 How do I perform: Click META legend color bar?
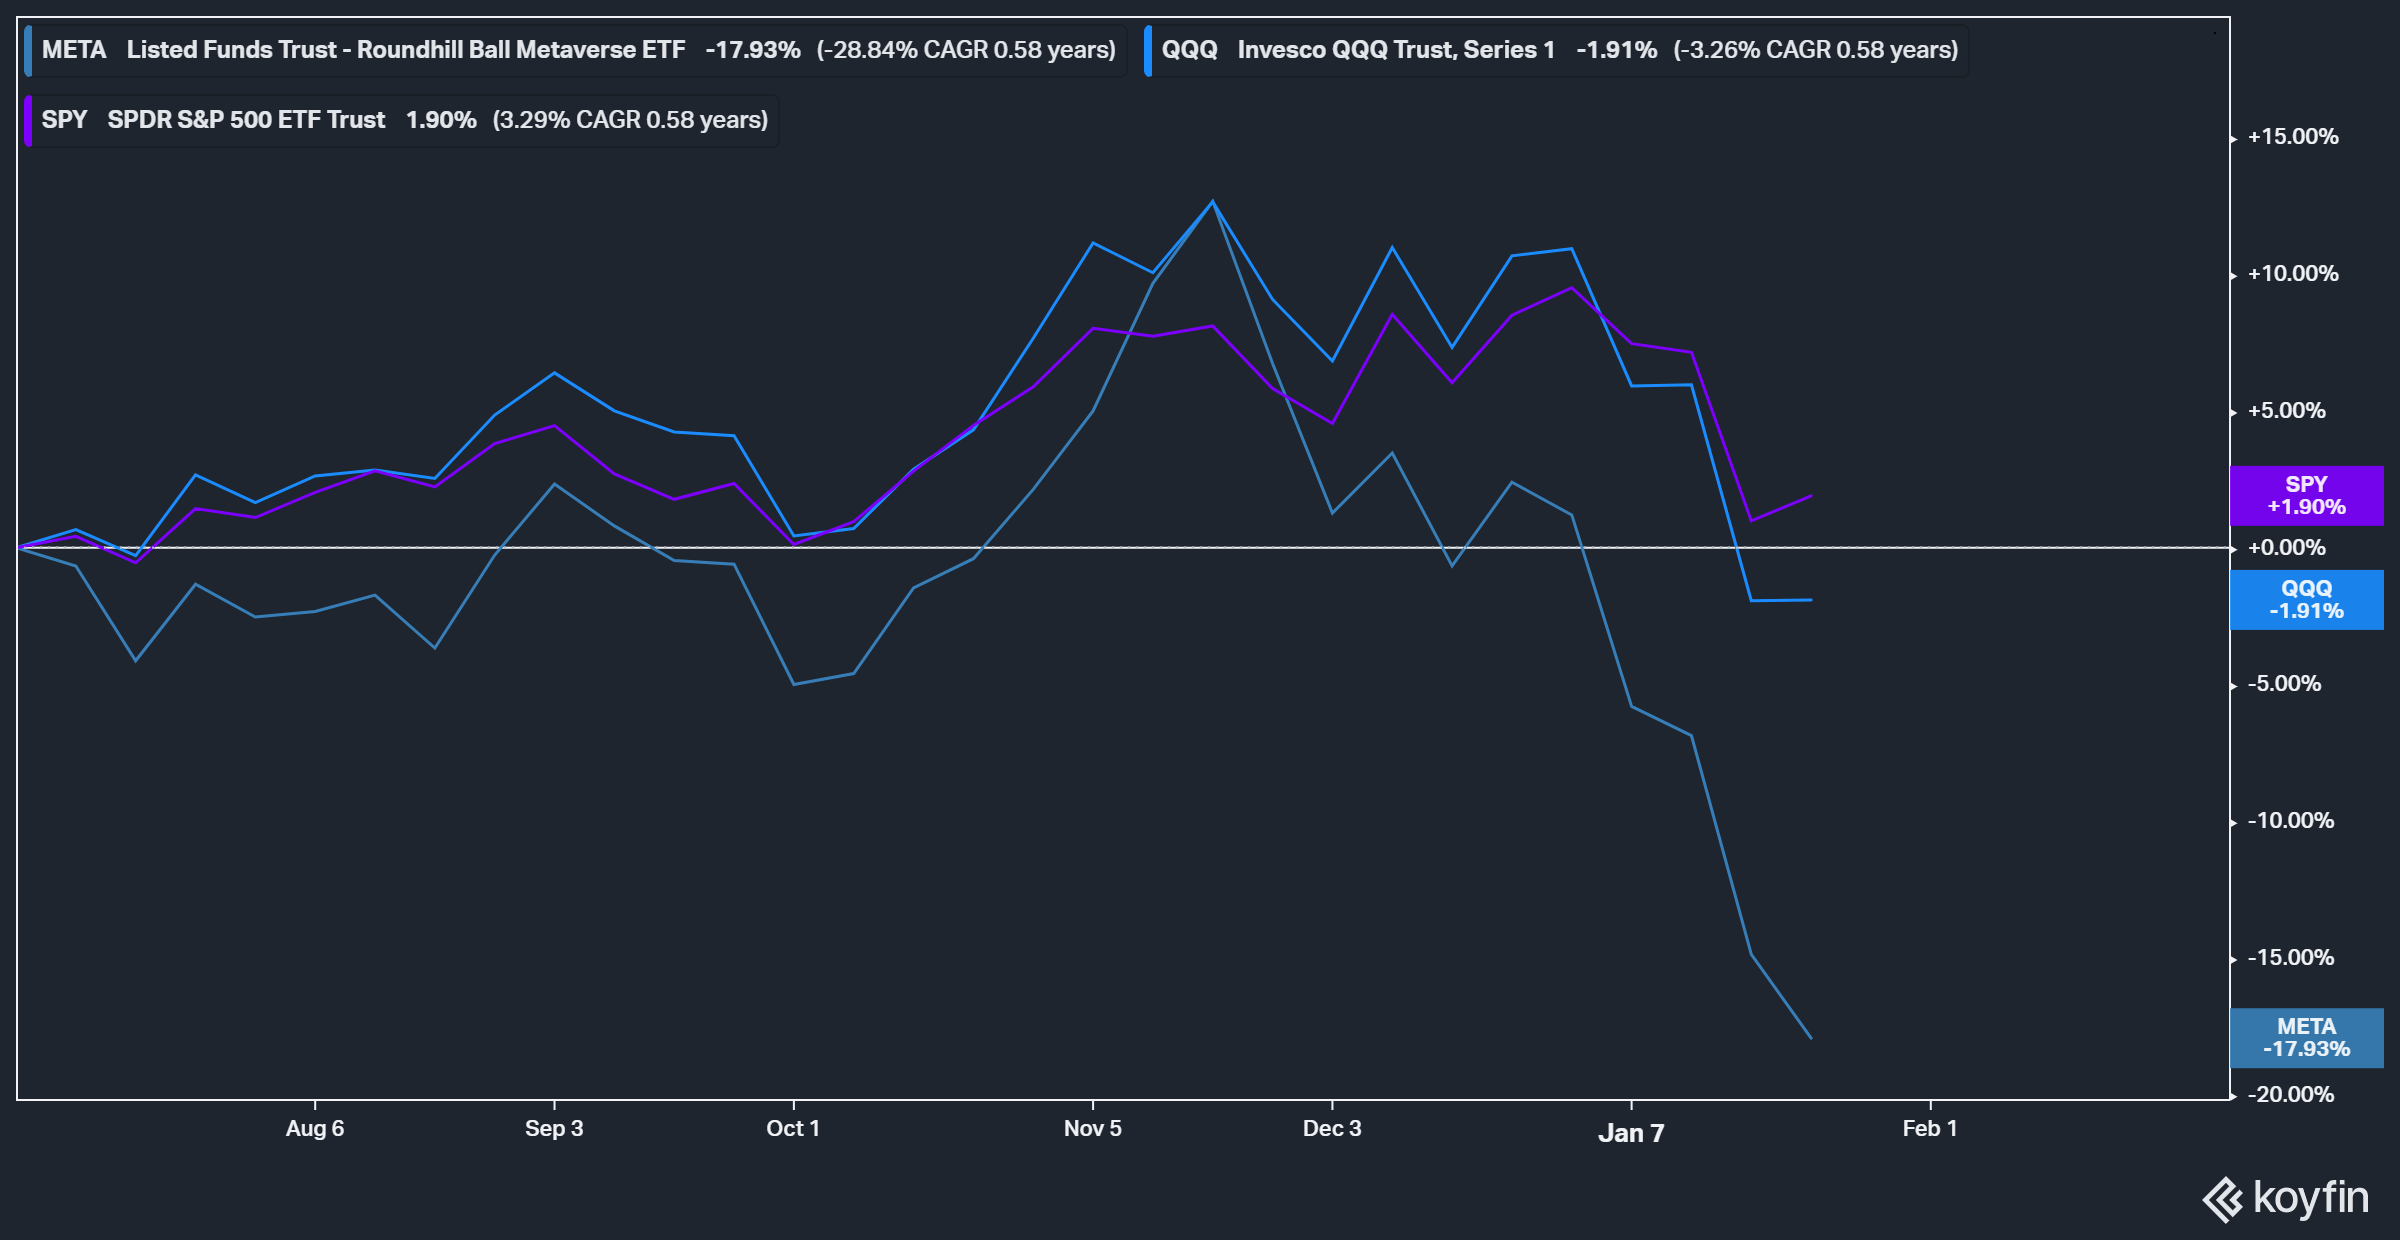28,50
